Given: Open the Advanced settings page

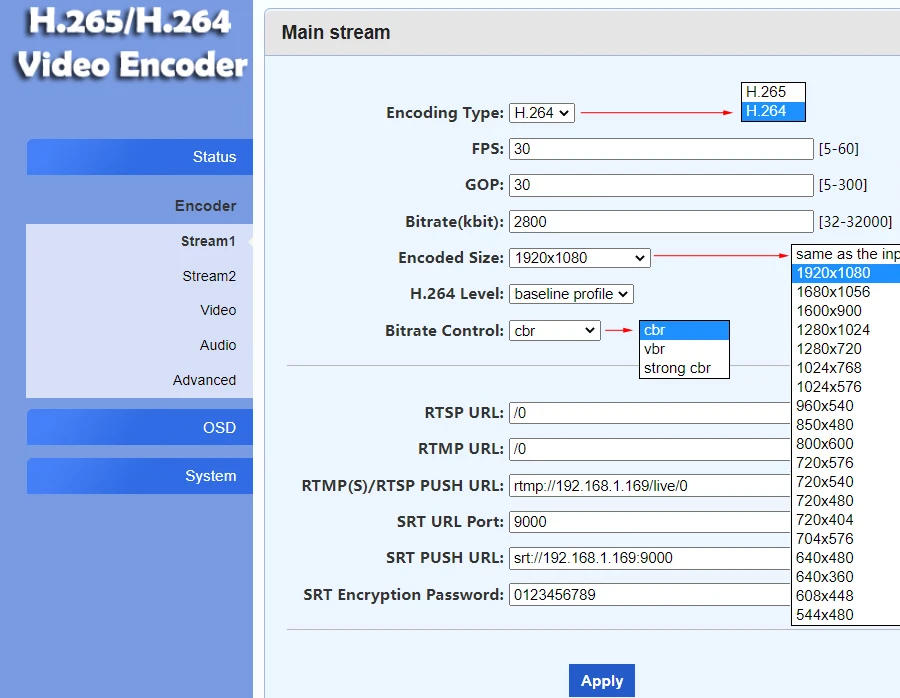Looking at the screenshot, I should [x=204, y=380].
